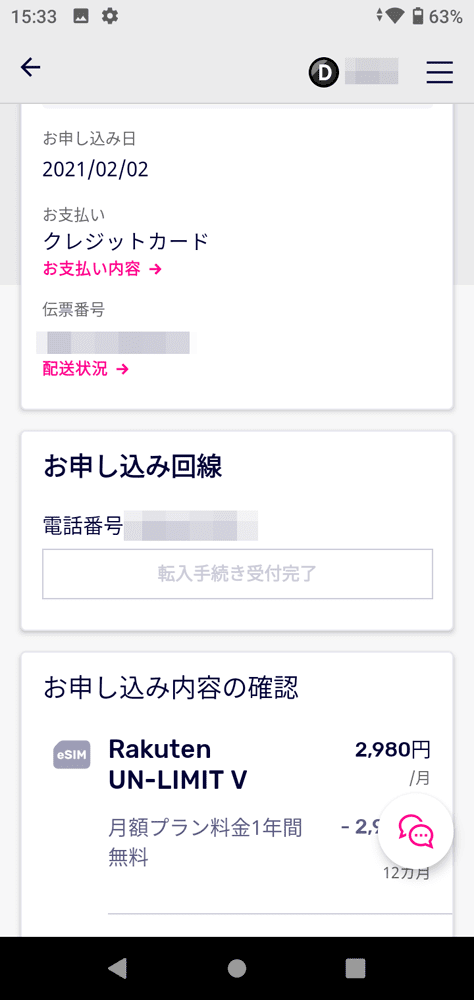The width and height of the screenshot is (474, 1000).
Task: Tap the Android home circle button
Action: (x=237, y=968)
